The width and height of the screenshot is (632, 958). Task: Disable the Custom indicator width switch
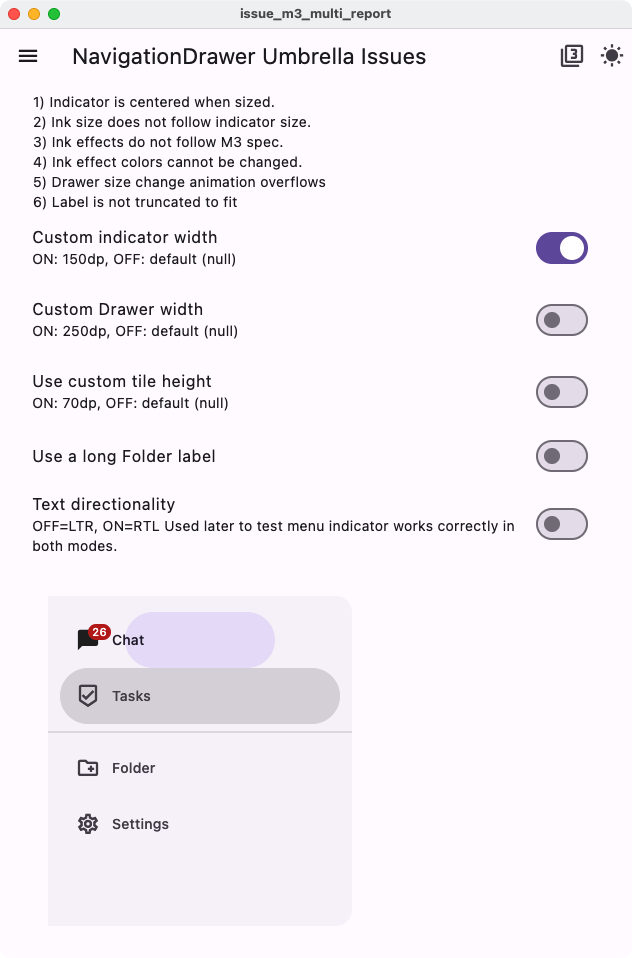(x=561, y=247)
